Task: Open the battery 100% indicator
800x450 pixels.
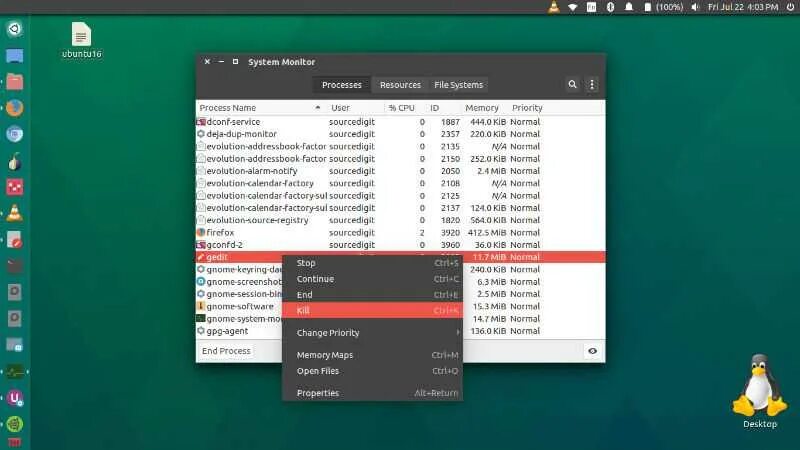Action: 663,7
